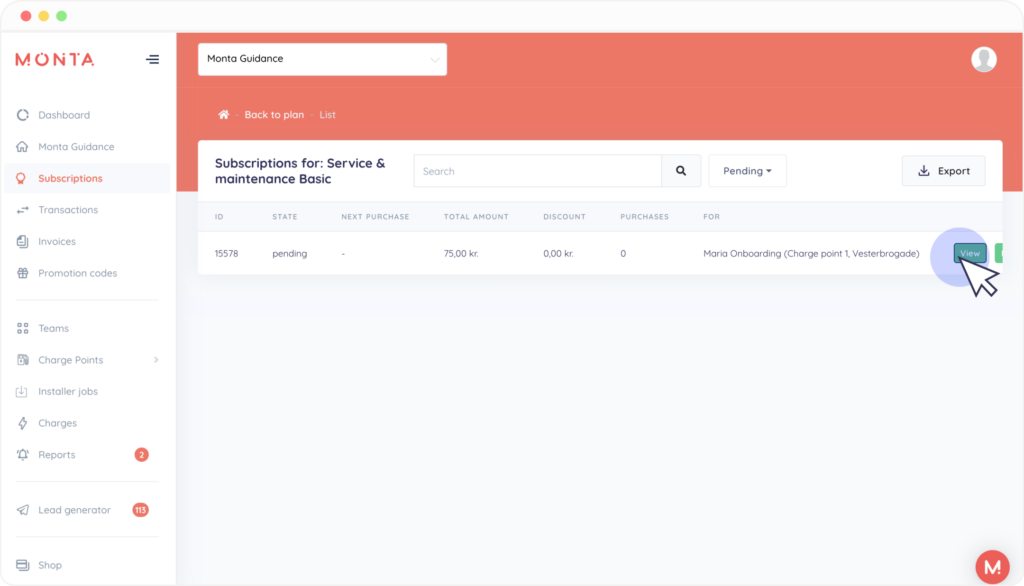The width and height of the screenshot is (1024, 586).
Task: Click the Total Amount column header
Action: [x=476, y=217]
